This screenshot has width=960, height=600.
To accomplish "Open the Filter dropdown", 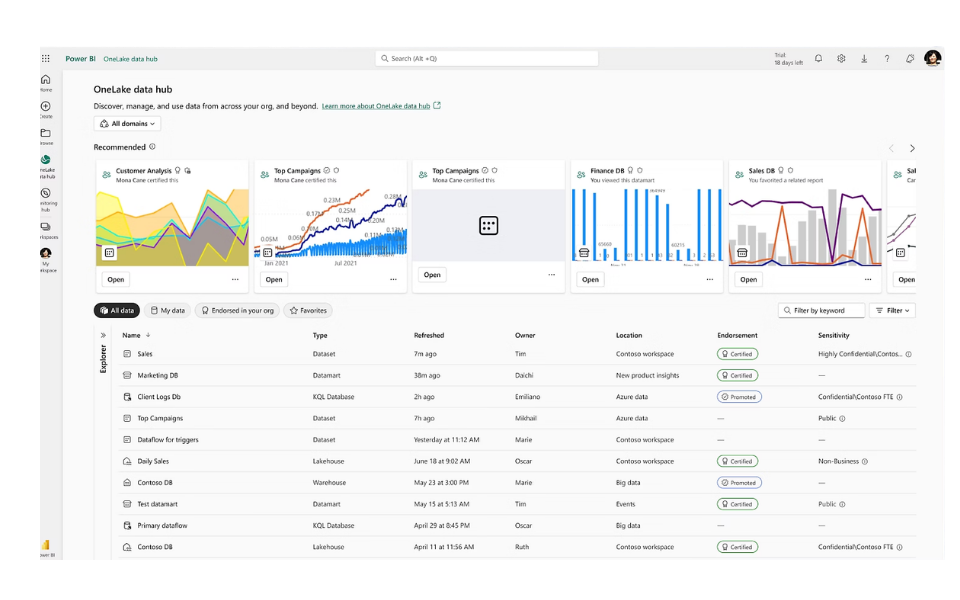I will (893, 310).
